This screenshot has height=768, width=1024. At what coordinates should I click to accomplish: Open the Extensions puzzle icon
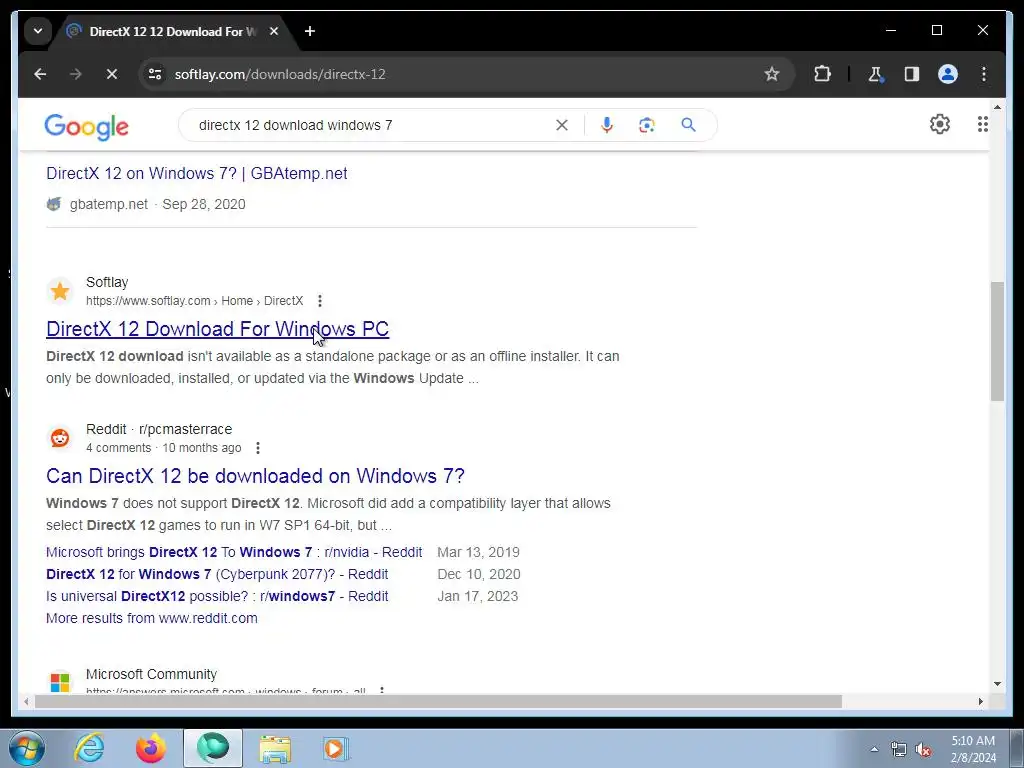coord(822,74)
